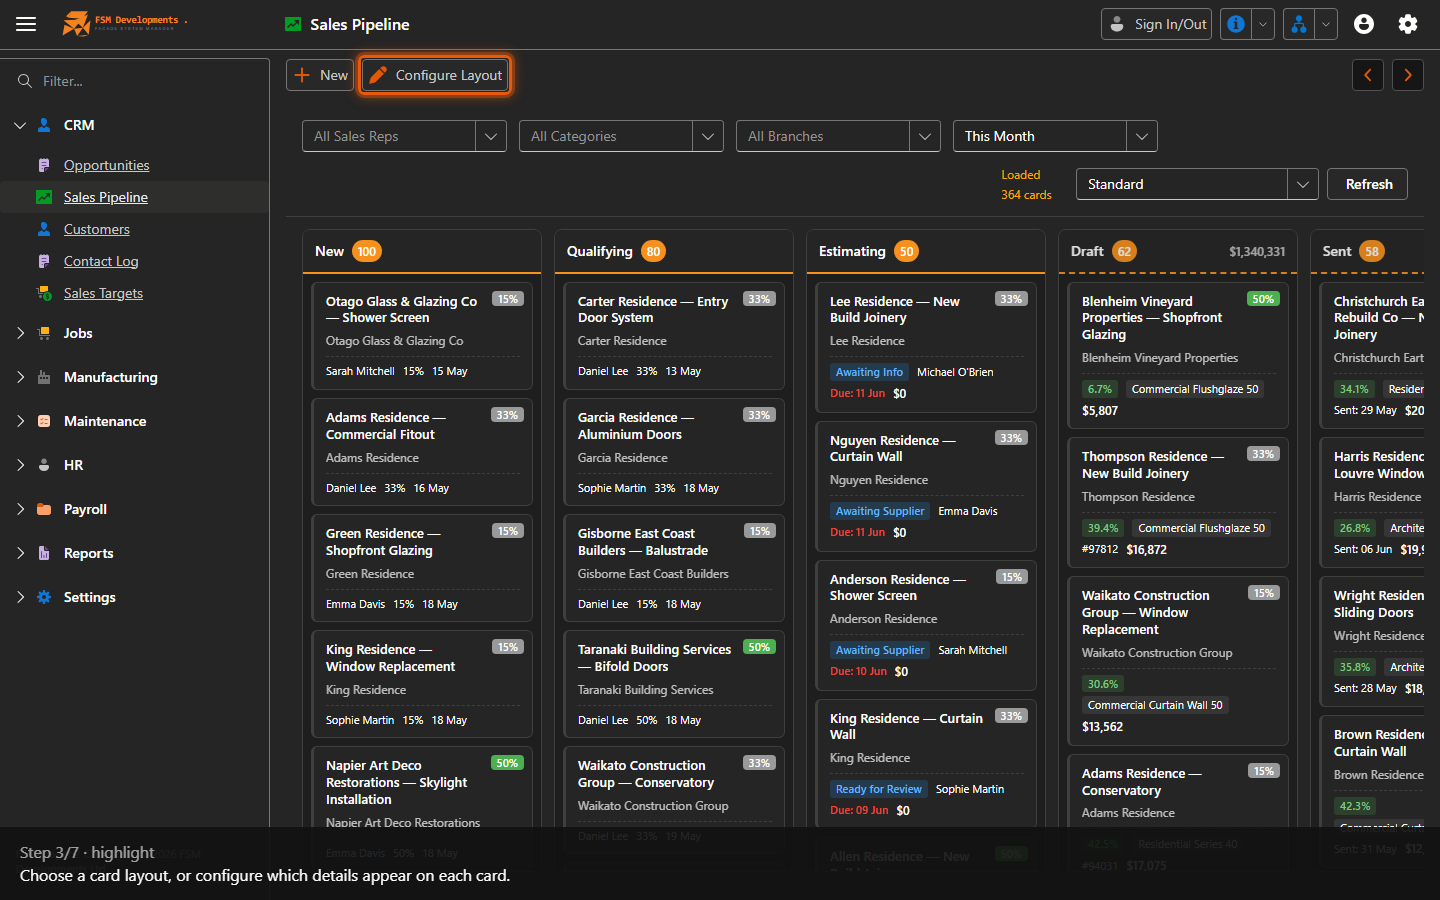This screenshot has height=900, width=1440.
Task: Click the Sales Pipeline chart icon in header
Action: click(293, 24)
